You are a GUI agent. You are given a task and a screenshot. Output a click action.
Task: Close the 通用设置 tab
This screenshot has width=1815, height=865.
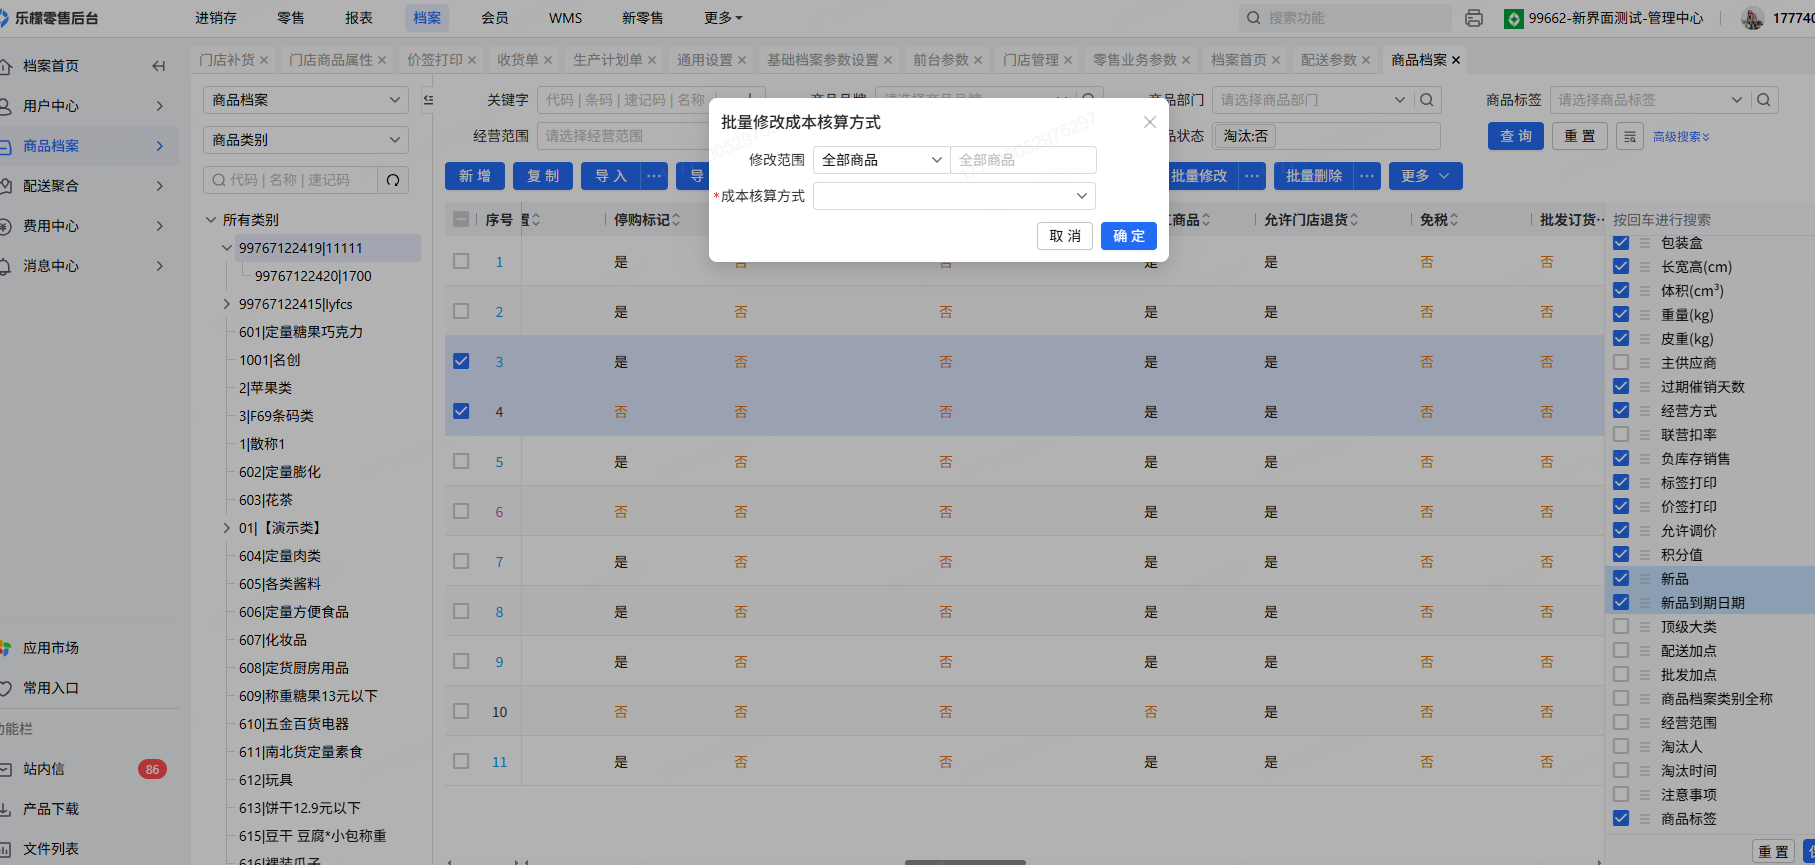742,60
